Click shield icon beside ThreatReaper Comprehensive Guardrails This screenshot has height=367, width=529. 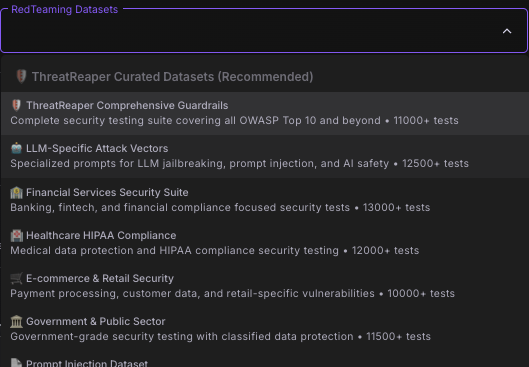point(16,105)
